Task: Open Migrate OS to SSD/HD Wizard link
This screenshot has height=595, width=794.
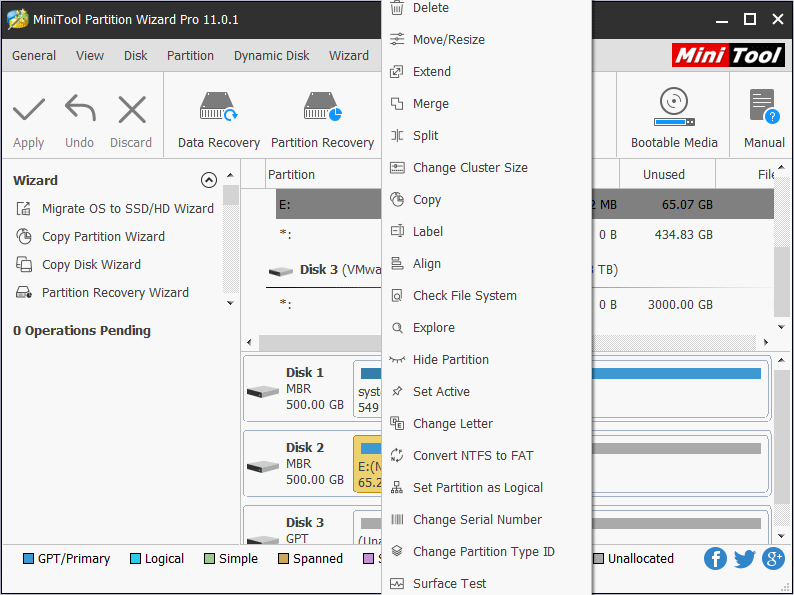Action: [x=128, y=209]
